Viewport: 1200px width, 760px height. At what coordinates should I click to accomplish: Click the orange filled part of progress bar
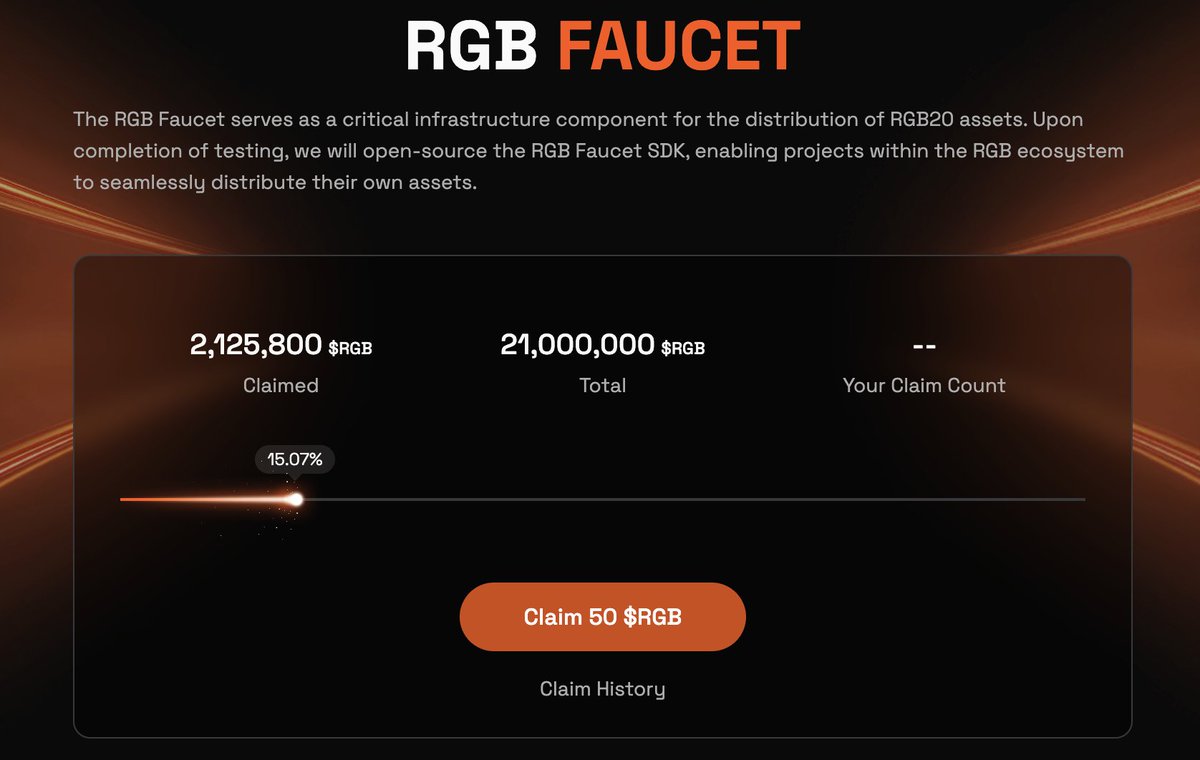(x=200, y=499)
